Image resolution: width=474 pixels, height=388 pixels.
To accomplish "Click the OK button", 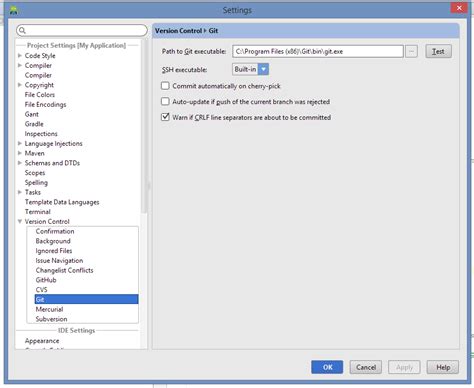I will (x=327, y=367).
